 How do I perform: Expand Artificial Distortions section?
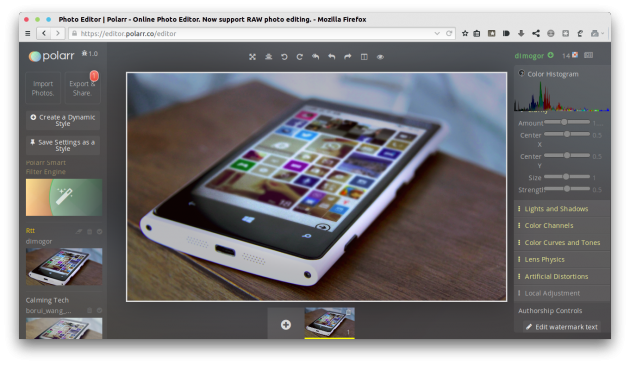pyautogui.click(x=562, y=276)
